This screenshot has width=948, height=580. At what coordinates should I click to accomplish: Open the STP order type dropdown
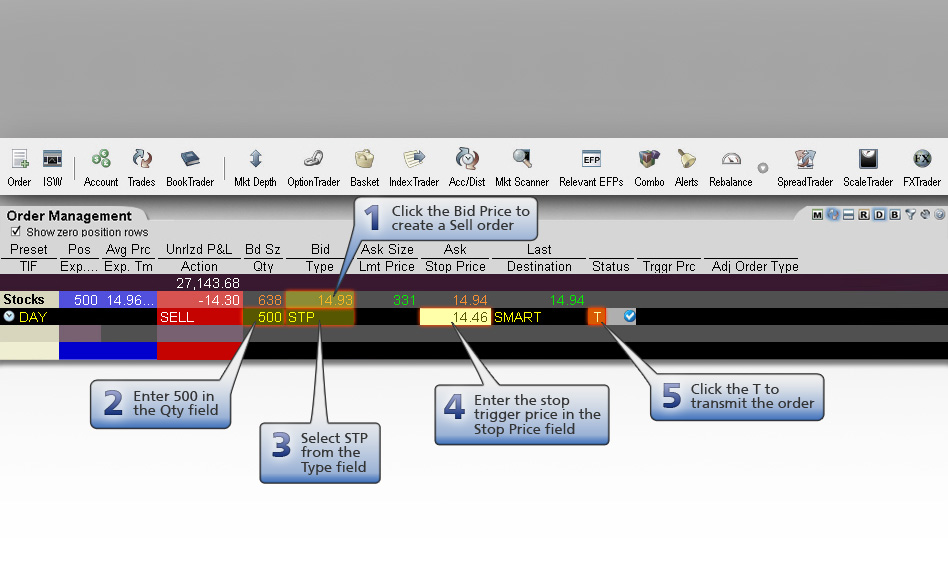click(x=320, y=317)
